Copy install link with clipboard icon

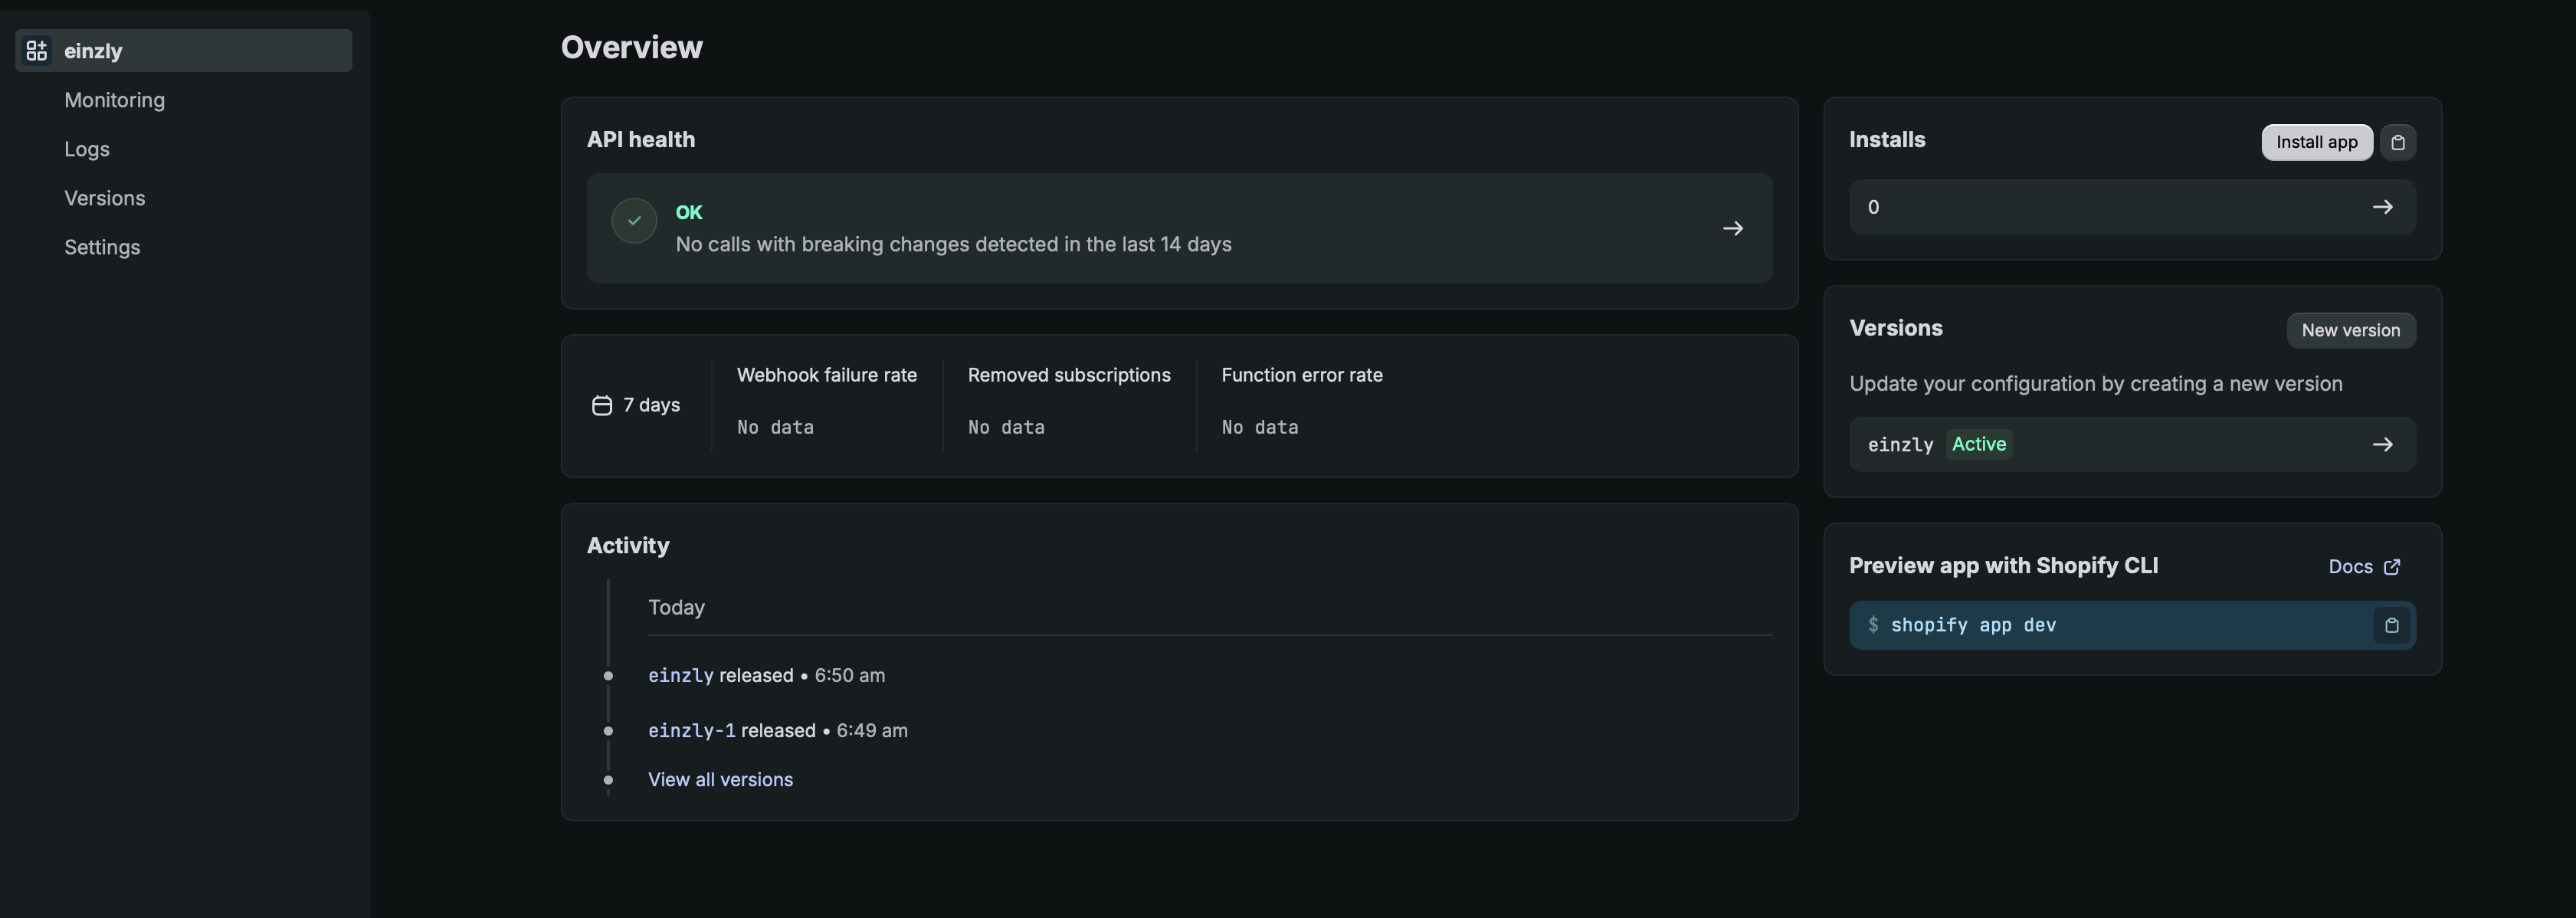coord(2397,142)
